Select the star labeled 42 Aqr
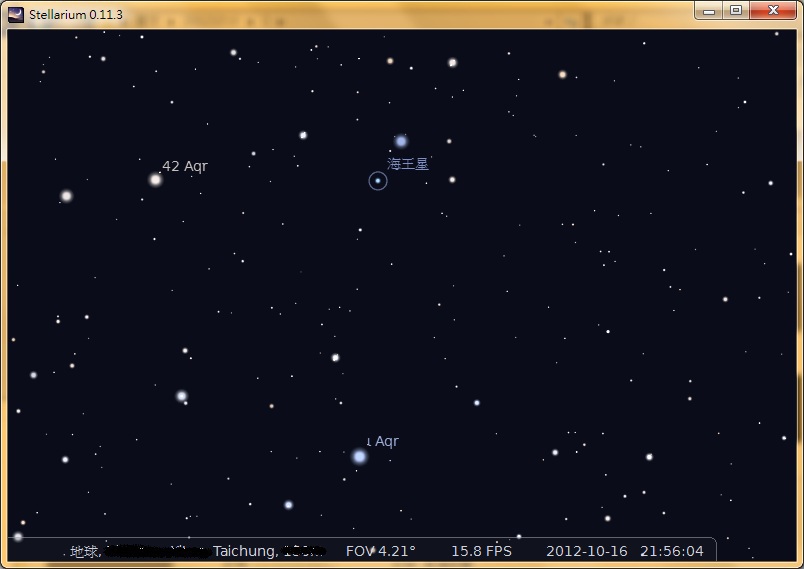This screenshot has width=804, height=569. pyautogui.click(x=155, y=179)
